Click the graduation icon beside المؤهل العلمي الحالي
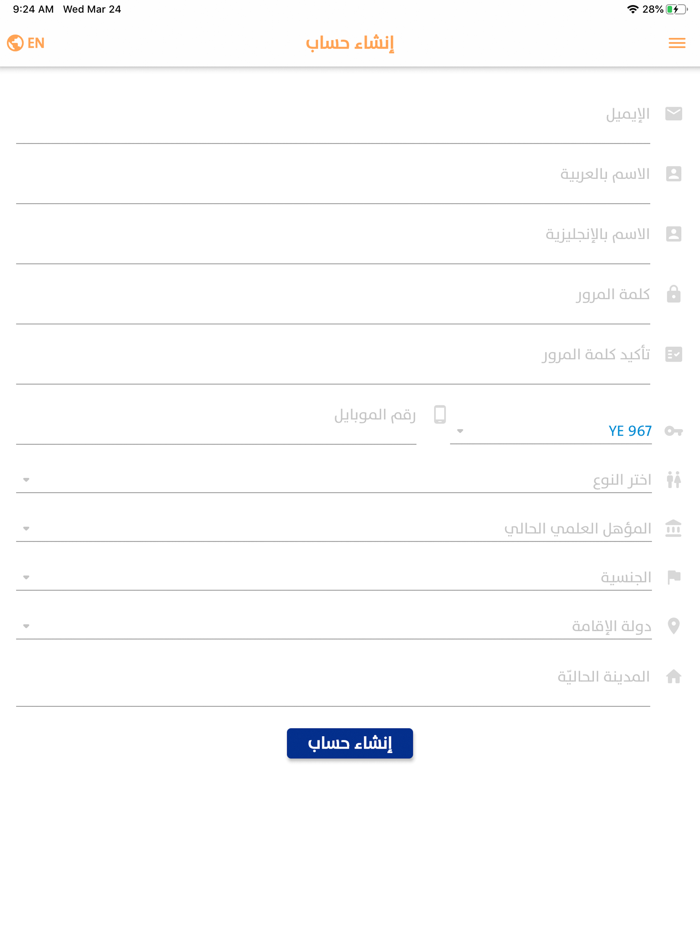This screenshot has height=934, width=700. 674,527
